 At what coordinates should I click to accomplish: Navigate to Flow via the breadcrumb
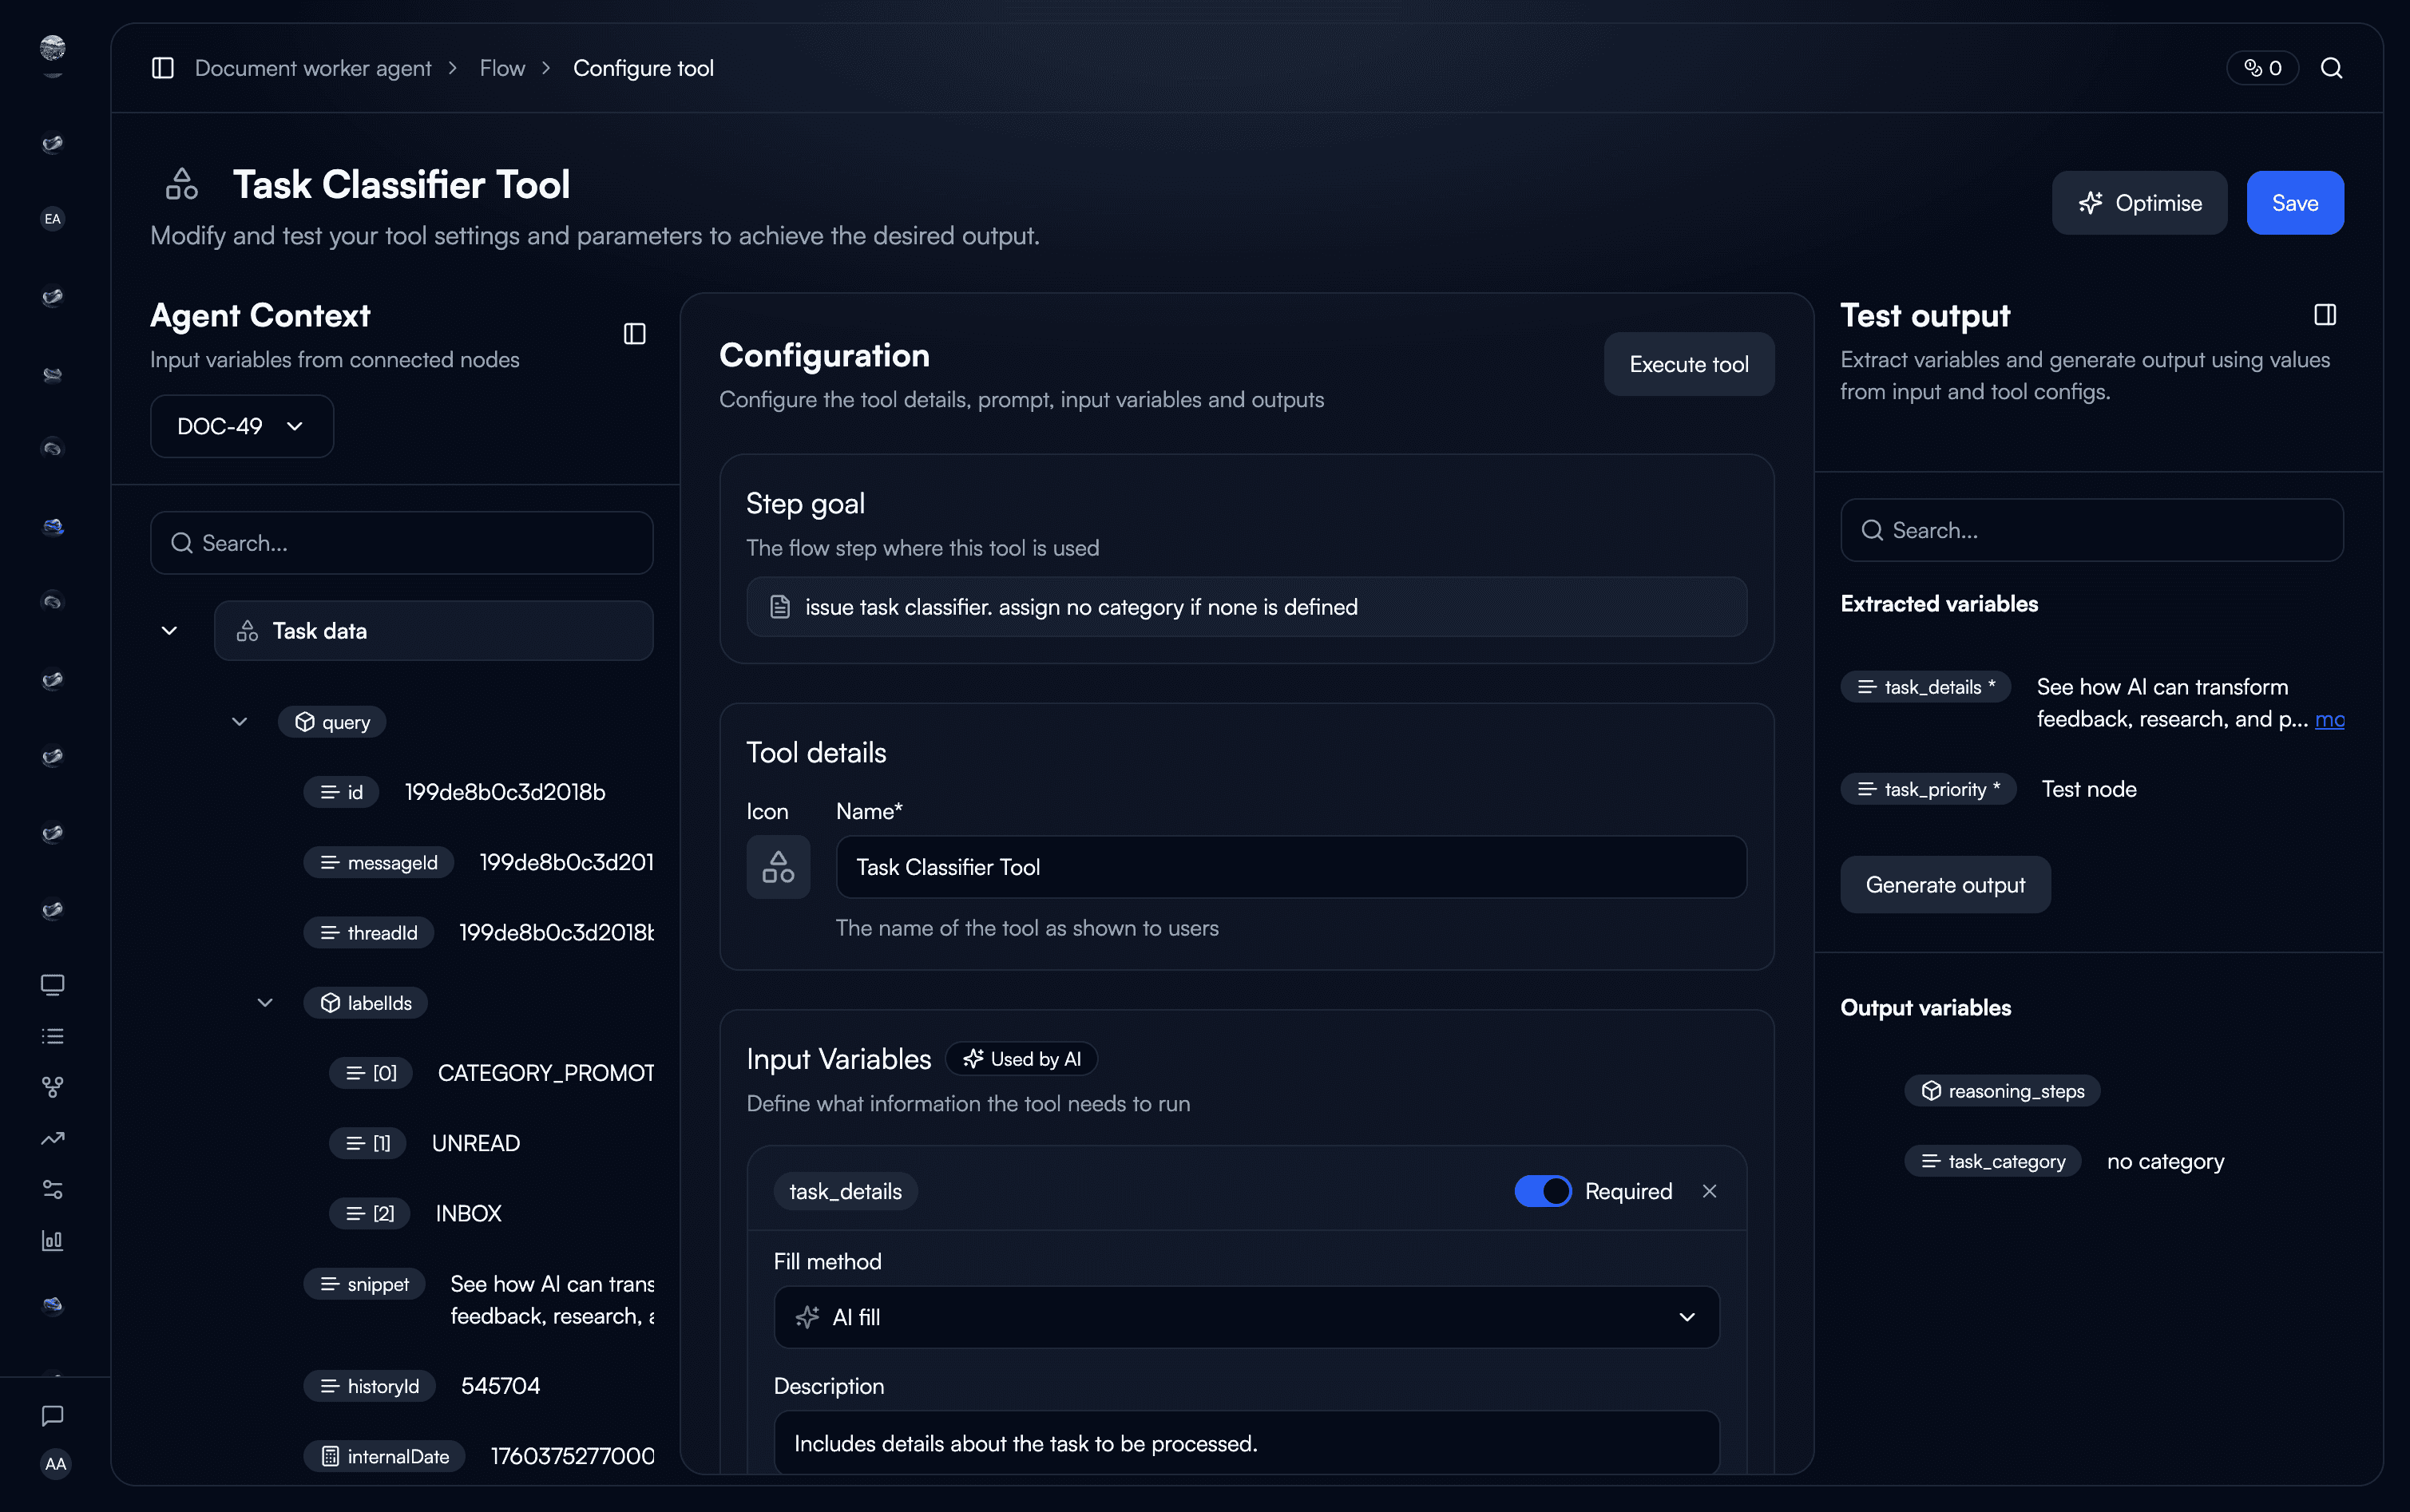[502, 67]
